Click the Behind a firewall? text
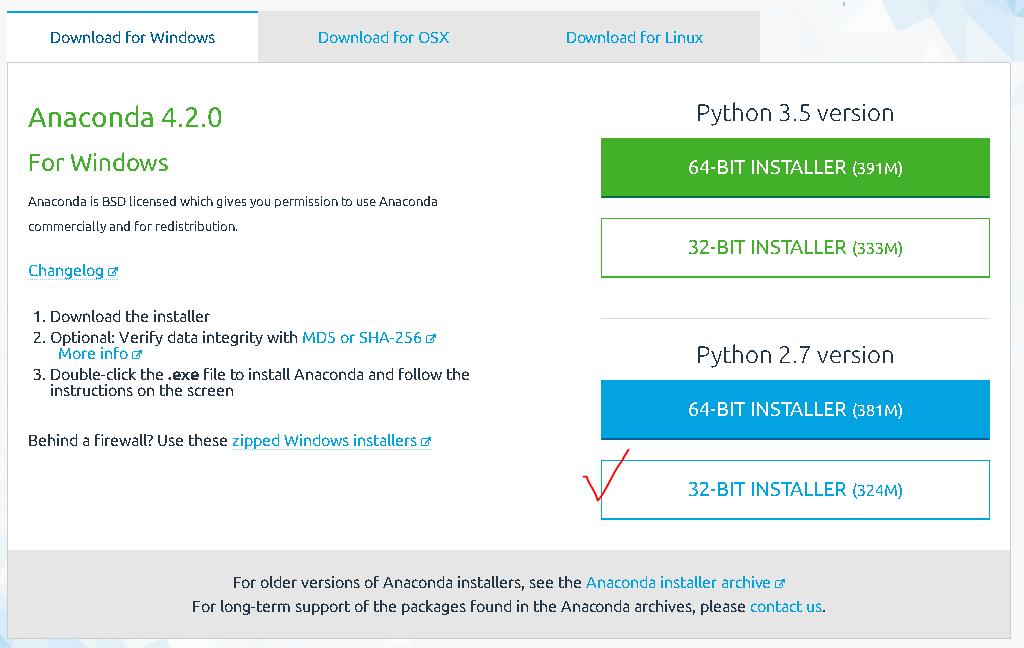Screen dimensions: 1024x648 pos(91,440)
